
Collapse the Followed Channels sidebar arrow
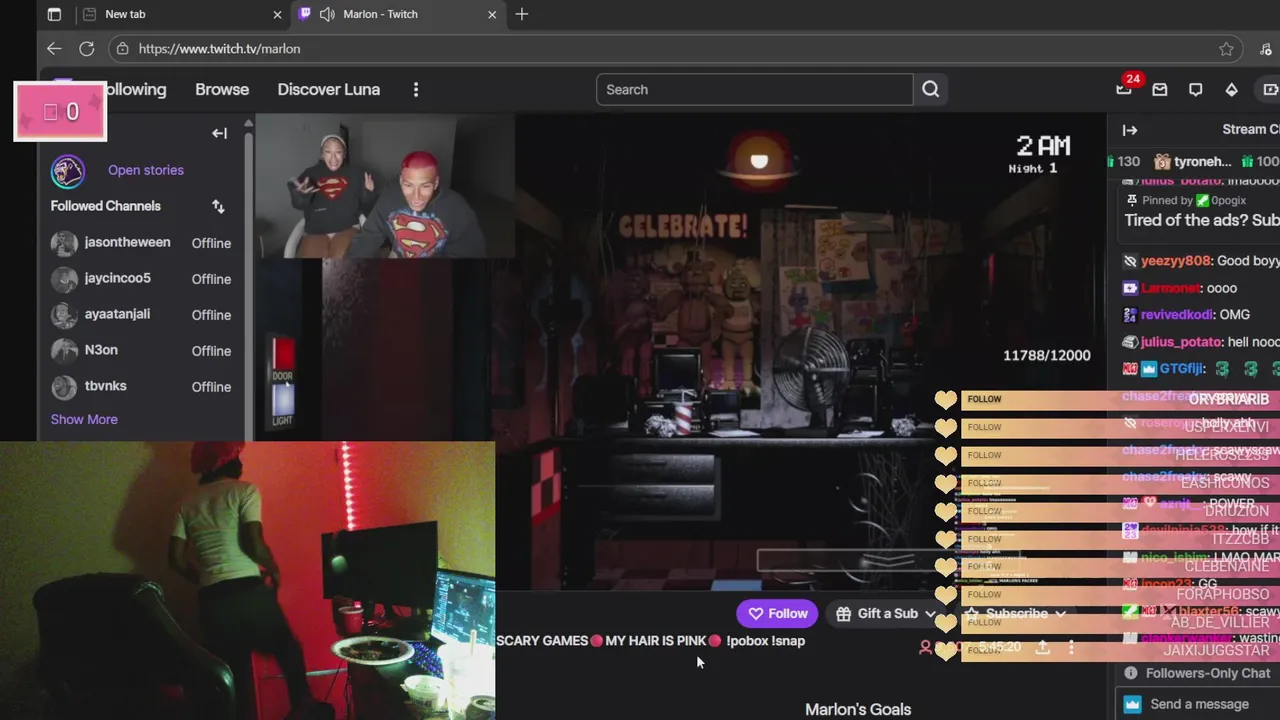click(219, 133)
